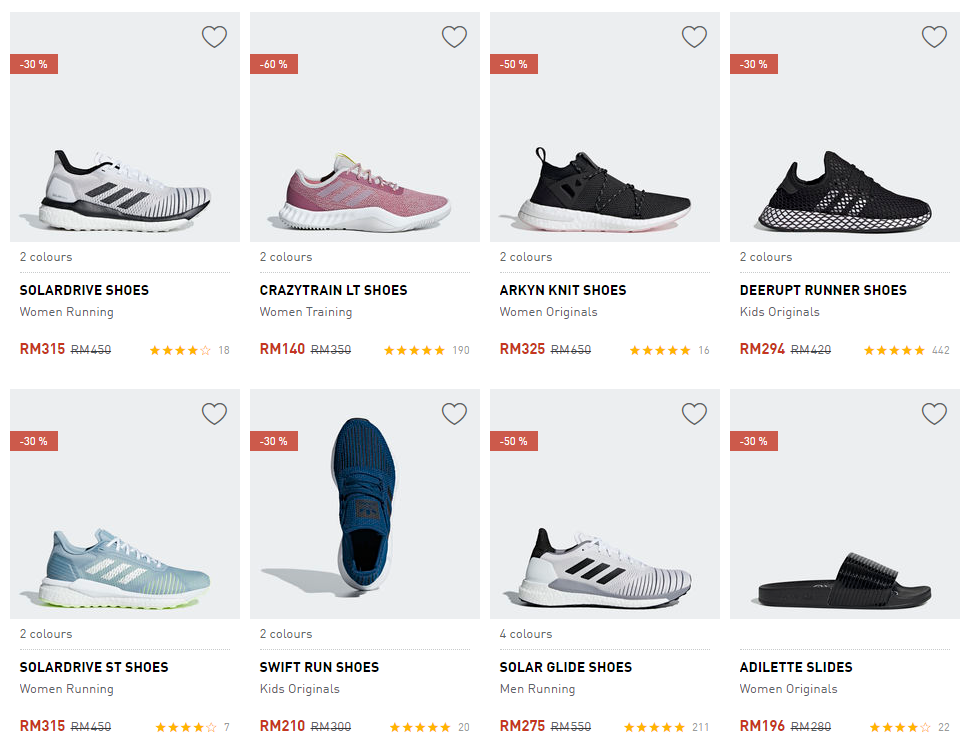
Task: Select the Arkyn Knit Shoes product image
Action: pyautogui.click(x=604, y=190)
